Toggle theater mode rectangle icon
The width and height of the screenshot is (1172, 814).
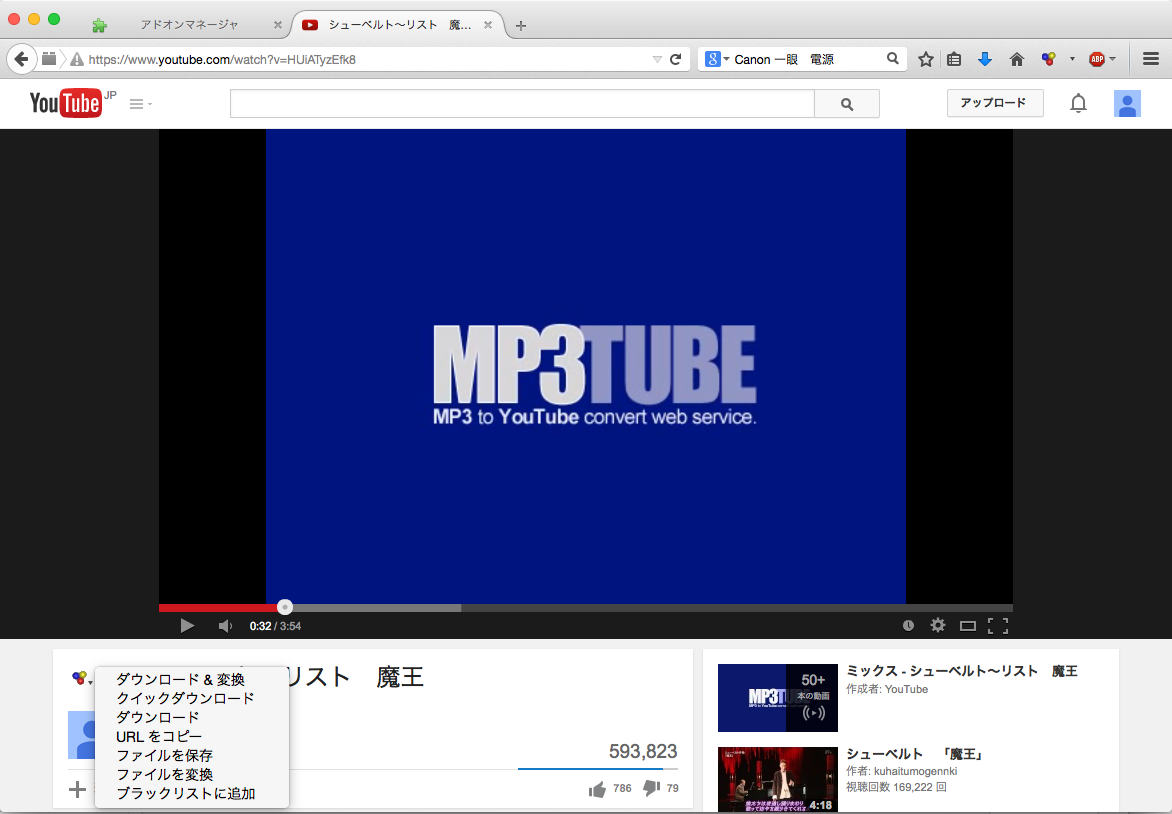tap(968, 626)
